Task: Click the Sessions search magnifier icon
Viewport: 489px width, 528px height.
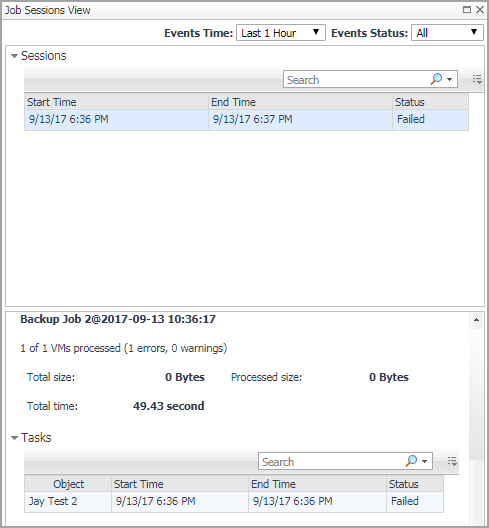Action: point(436,79)
